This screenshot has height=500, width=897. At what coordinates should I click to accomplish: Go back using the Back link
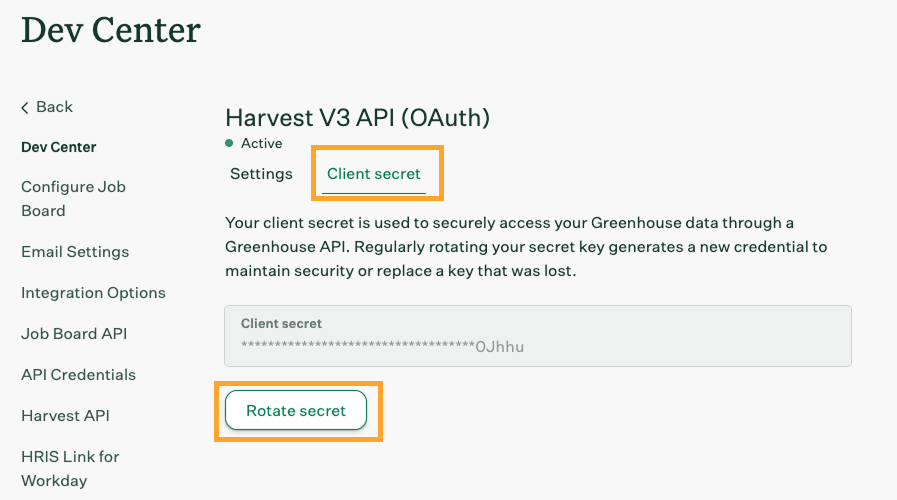click(54, 107)
